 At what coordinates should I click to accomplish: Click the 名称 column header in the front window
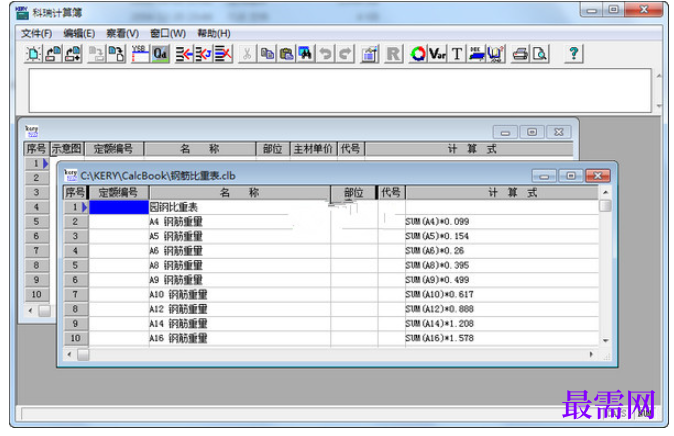point(240,193)
